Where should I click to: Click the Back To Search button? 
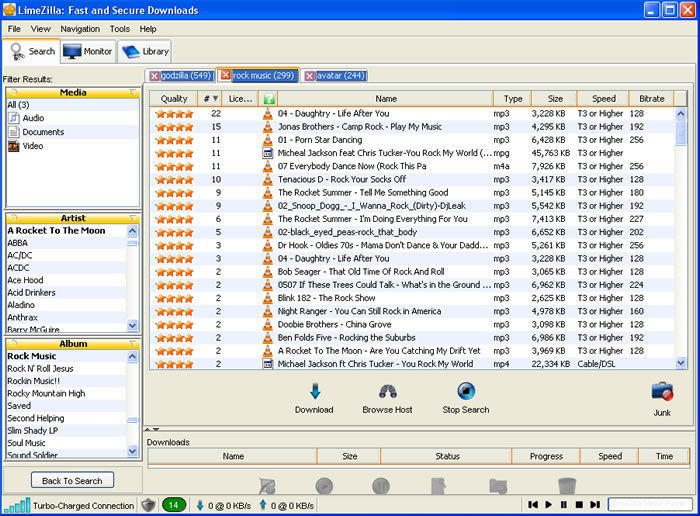tap(72, 481)
